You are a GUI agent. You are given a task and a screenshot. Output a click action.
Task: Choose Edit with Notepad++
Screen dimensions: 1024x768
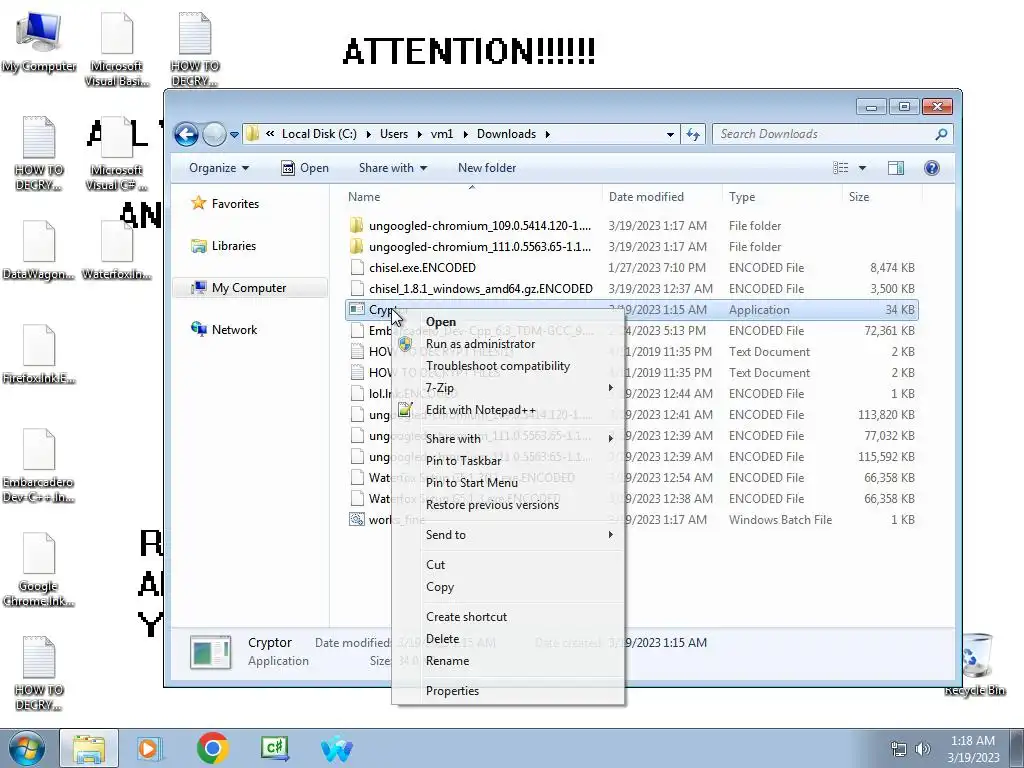pos(508,410)
